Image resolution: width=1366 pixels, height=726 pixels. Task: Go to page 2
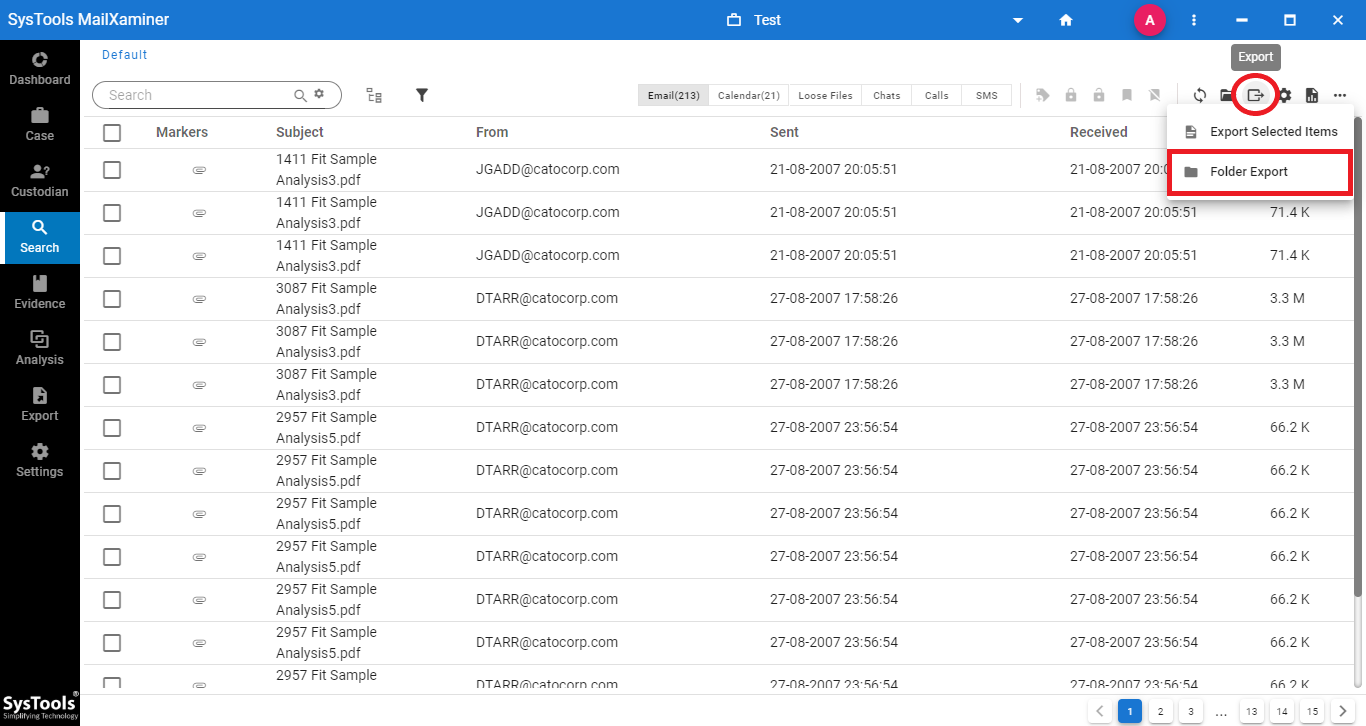[1160, 712]
